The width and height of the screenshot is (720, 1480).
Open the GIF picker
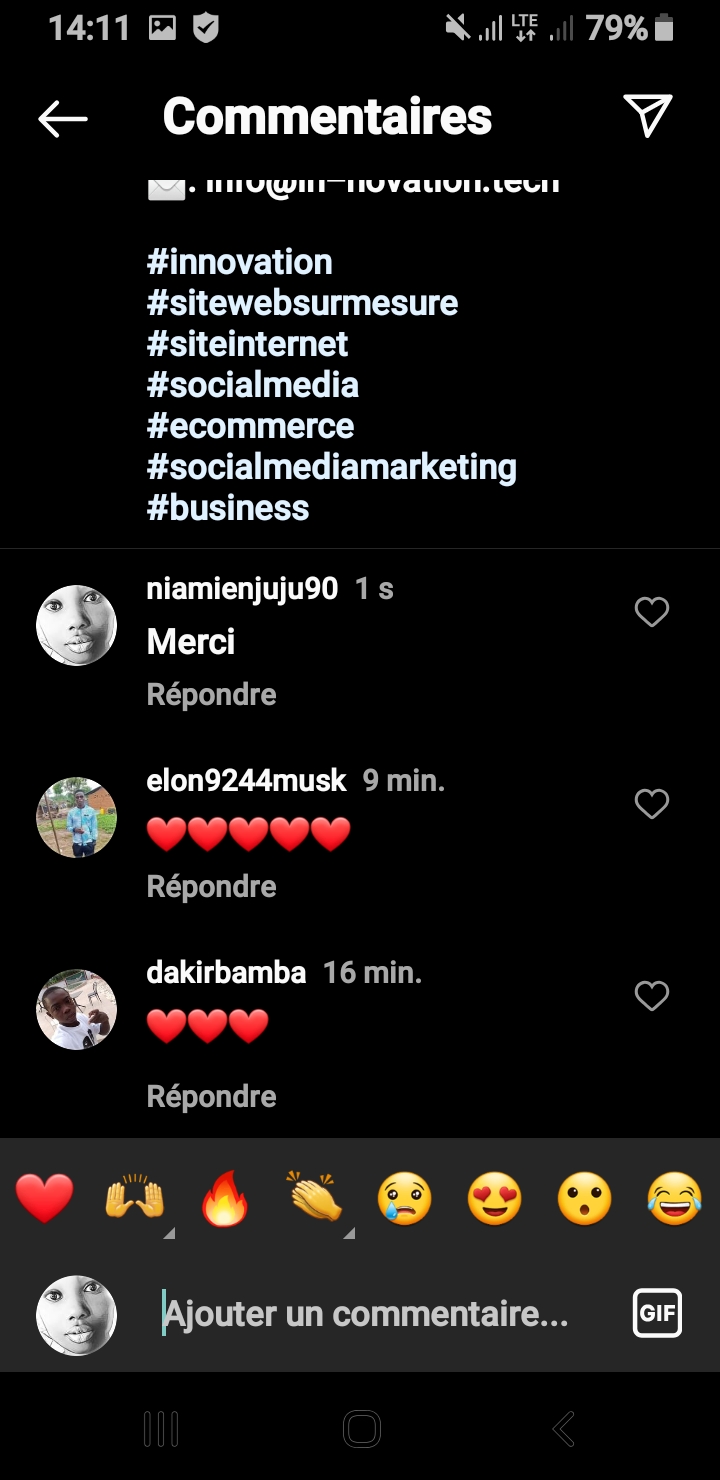[x=657, y=1313]
